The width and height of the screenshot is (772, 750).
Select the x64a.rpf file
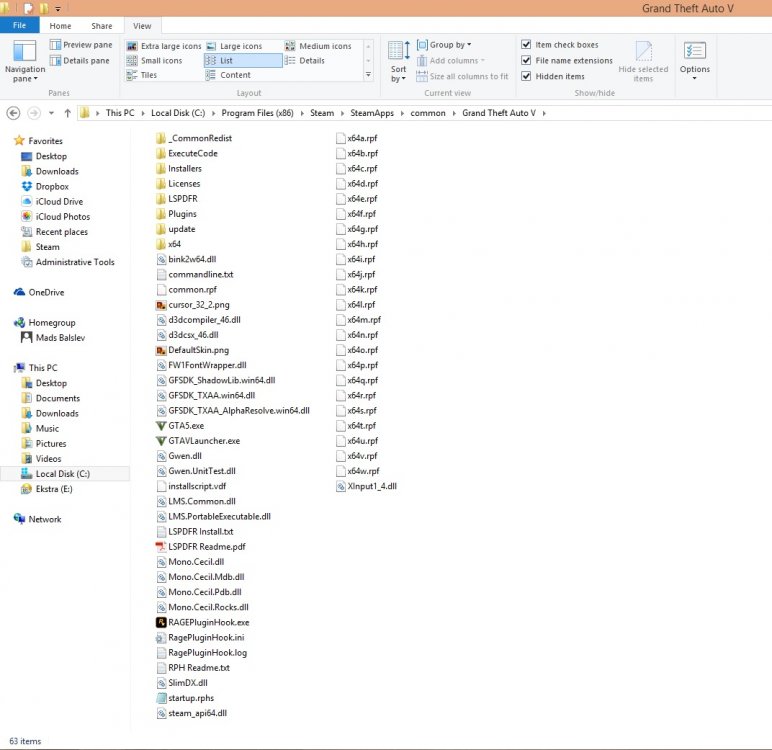pos(356,138)
